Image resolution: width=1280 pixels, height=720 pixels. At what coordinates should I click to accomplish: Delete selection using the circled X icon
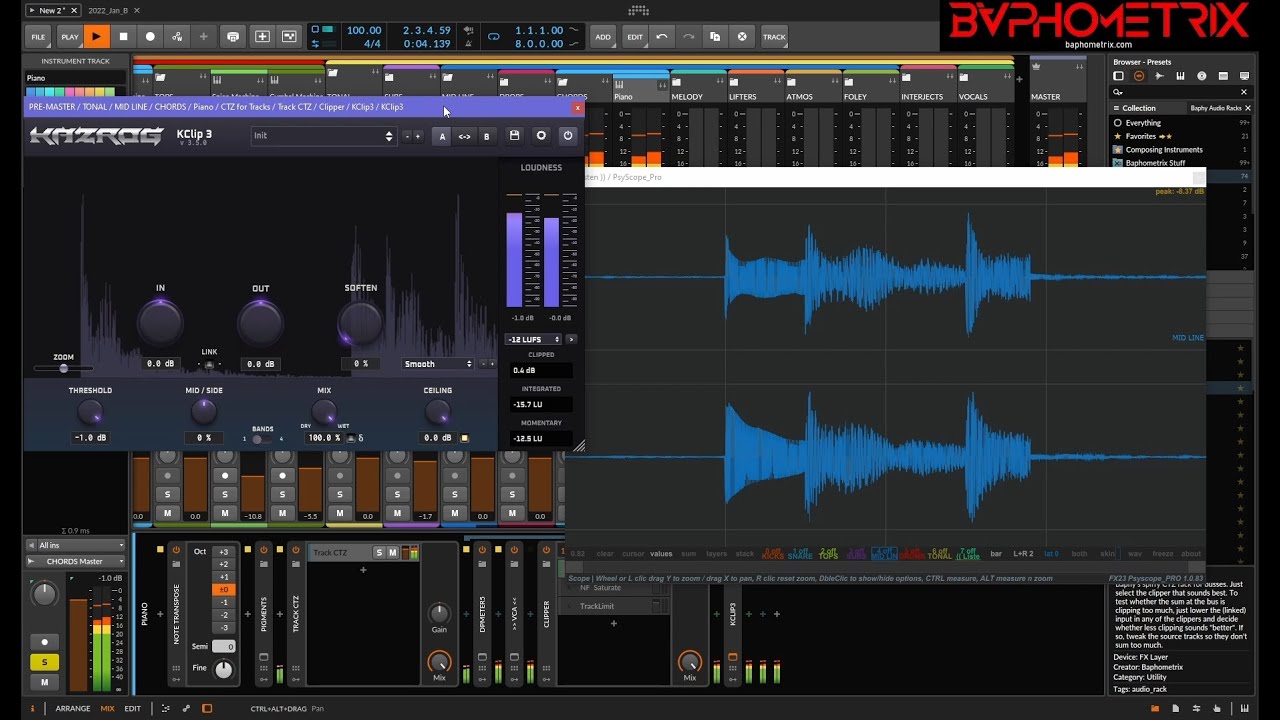(x=741, y=37)
